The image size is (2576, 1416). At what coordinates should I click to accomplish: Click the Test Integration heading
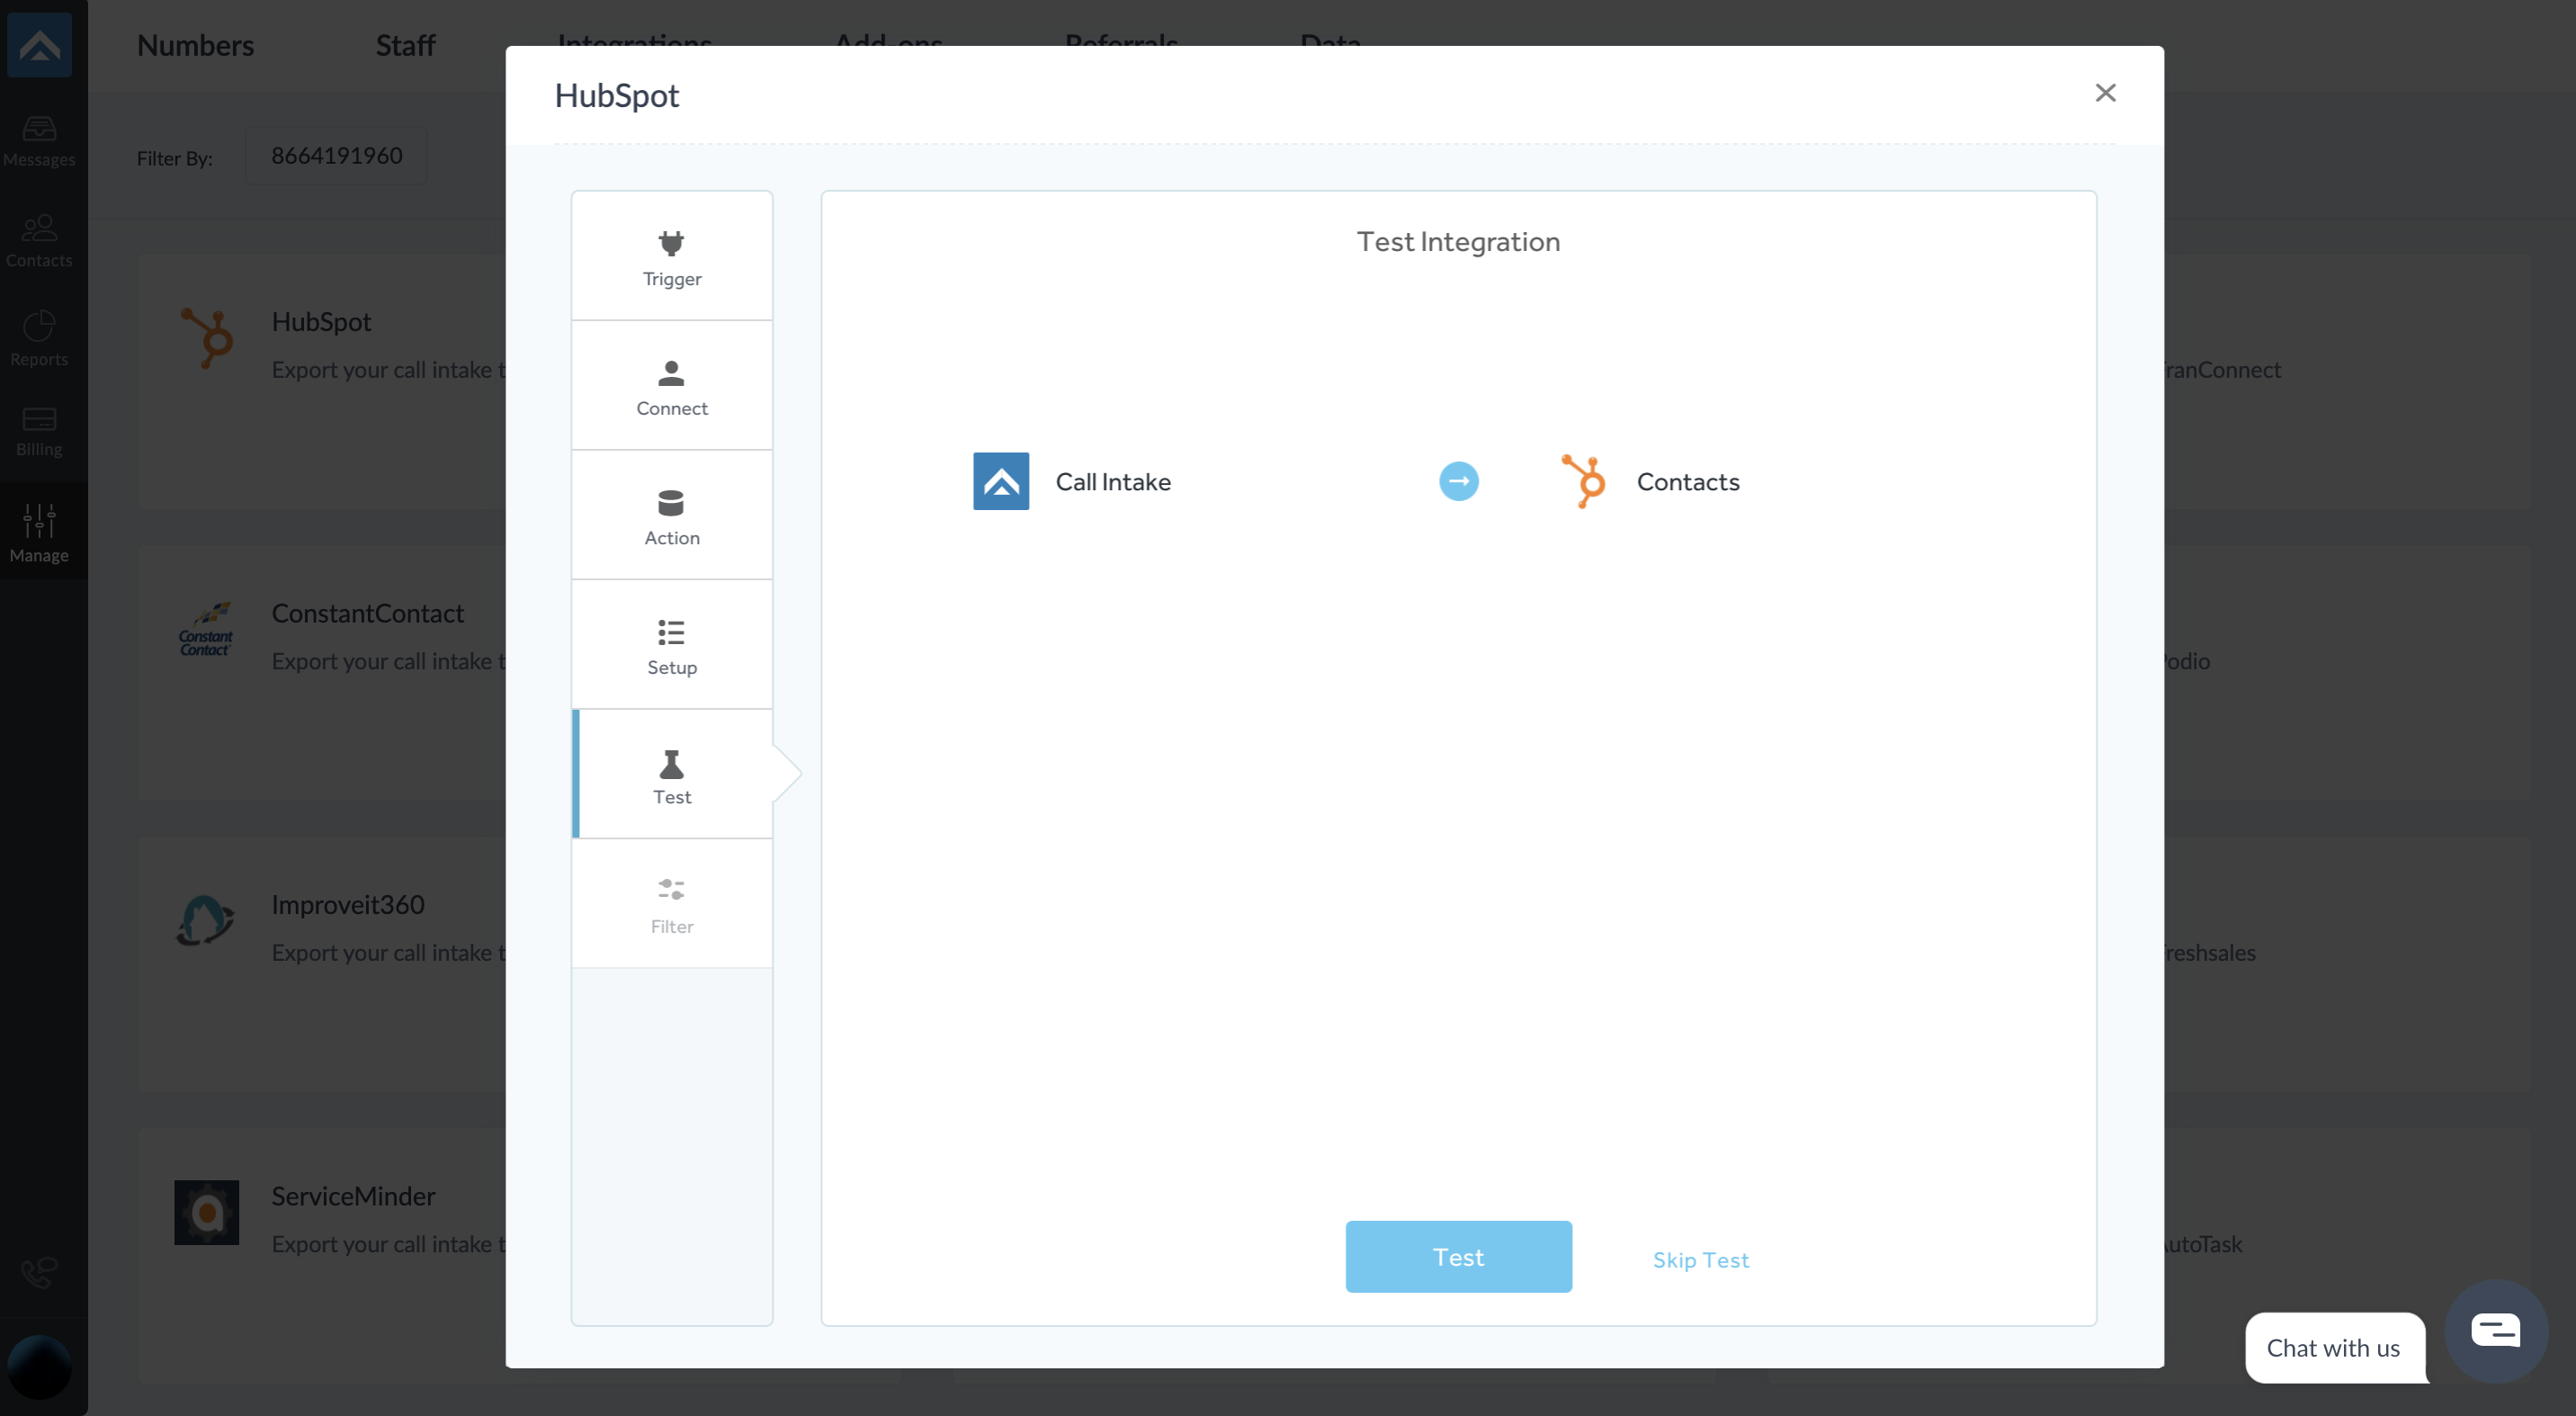(1458, 242)
